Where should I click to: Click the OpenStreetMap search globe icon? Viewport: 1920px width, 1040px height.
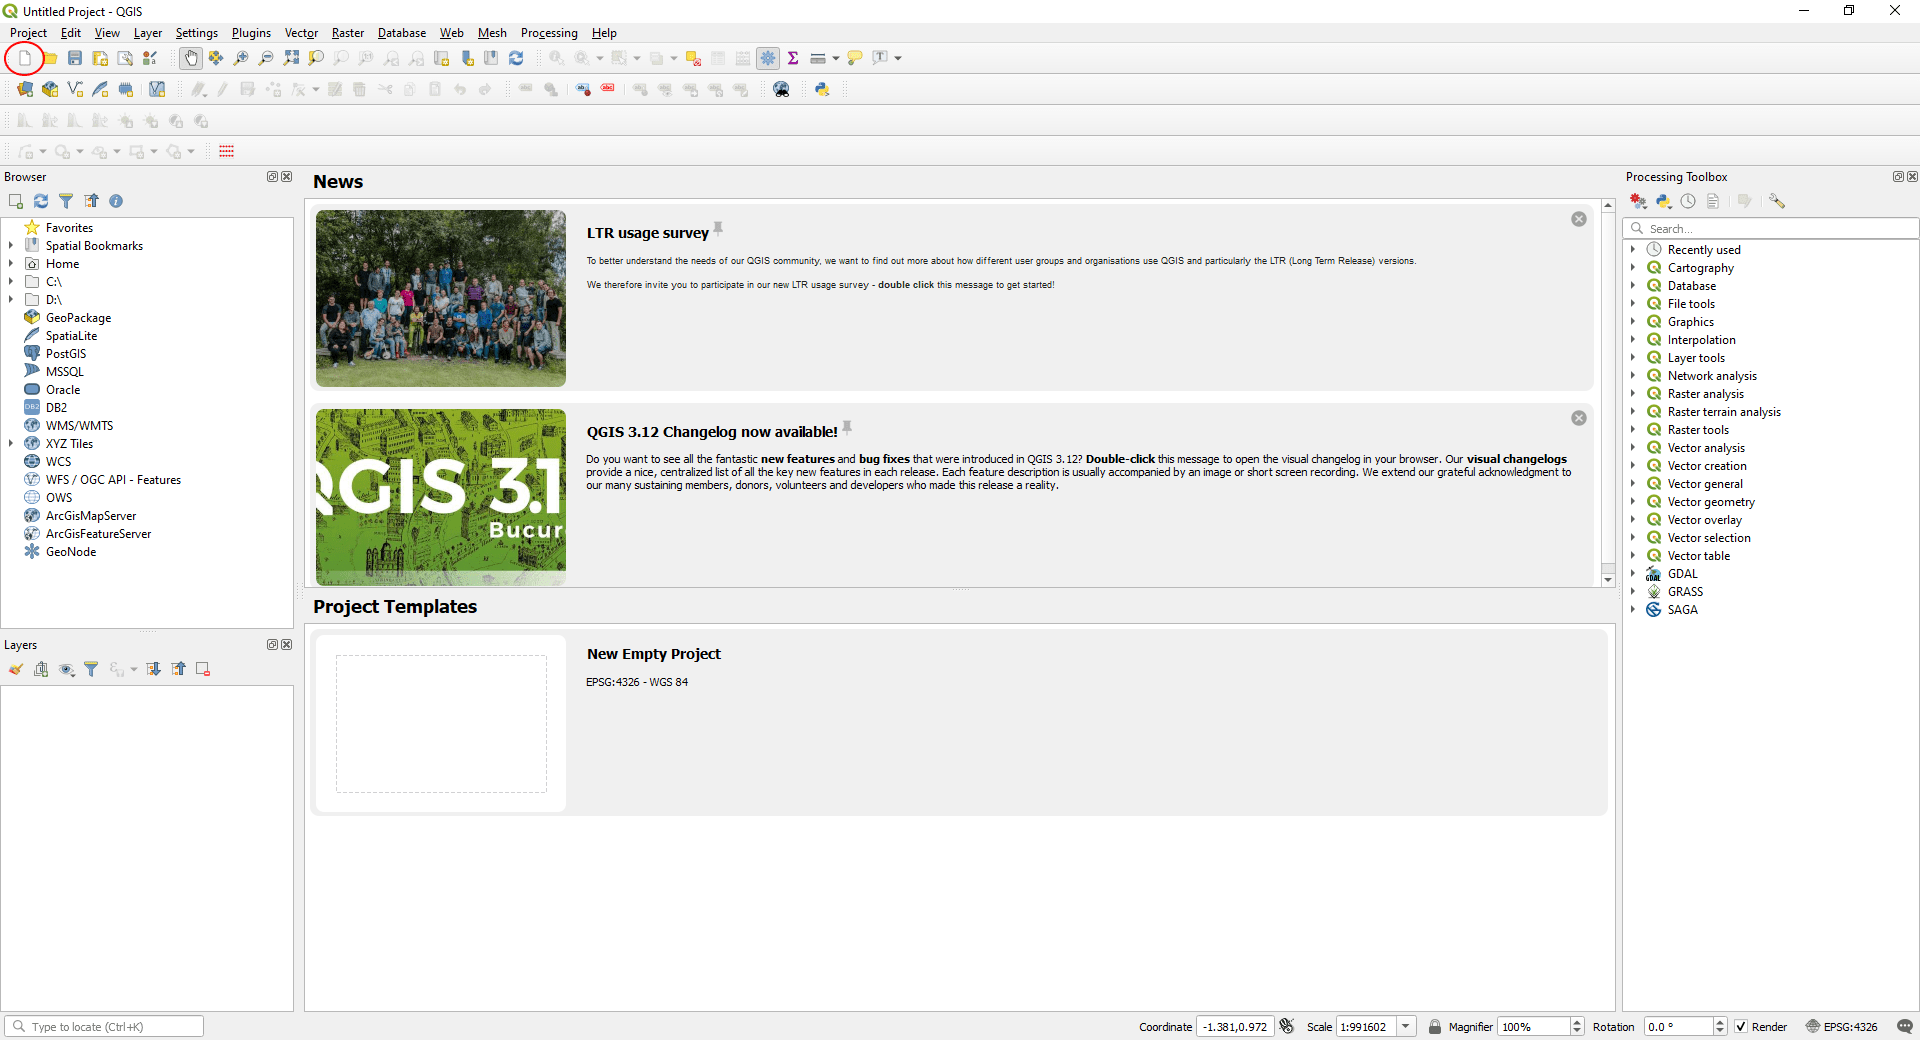[x=782, y=89]
